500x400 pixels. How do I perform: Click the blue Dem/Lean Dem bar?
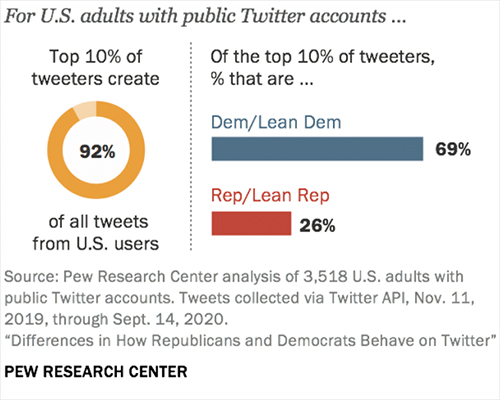(317, 149)
